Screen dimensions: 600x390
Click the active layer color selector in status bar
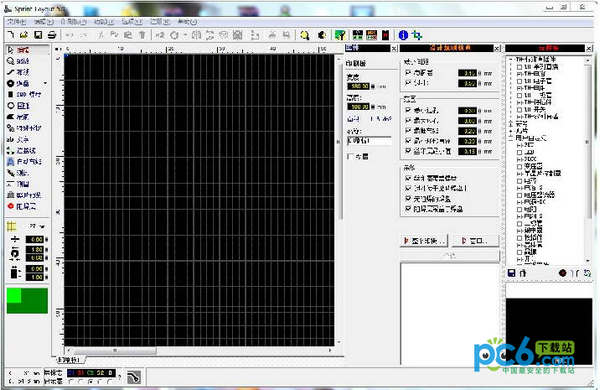[91, 372]
